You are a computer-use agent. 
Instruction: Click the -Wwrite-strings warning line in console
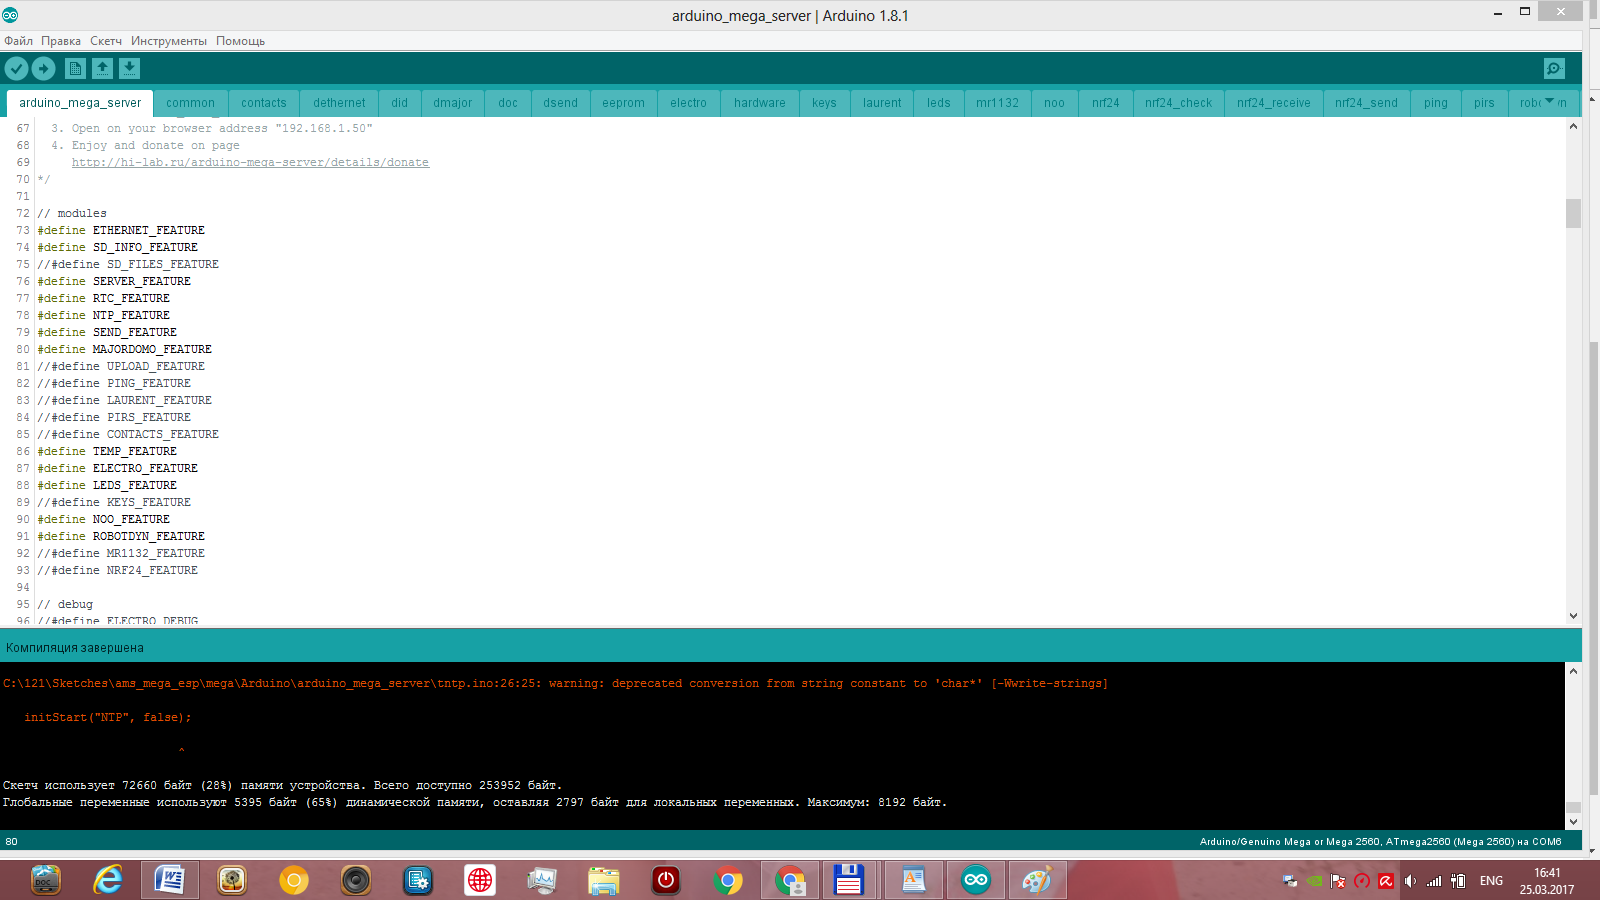coord(555,684)
